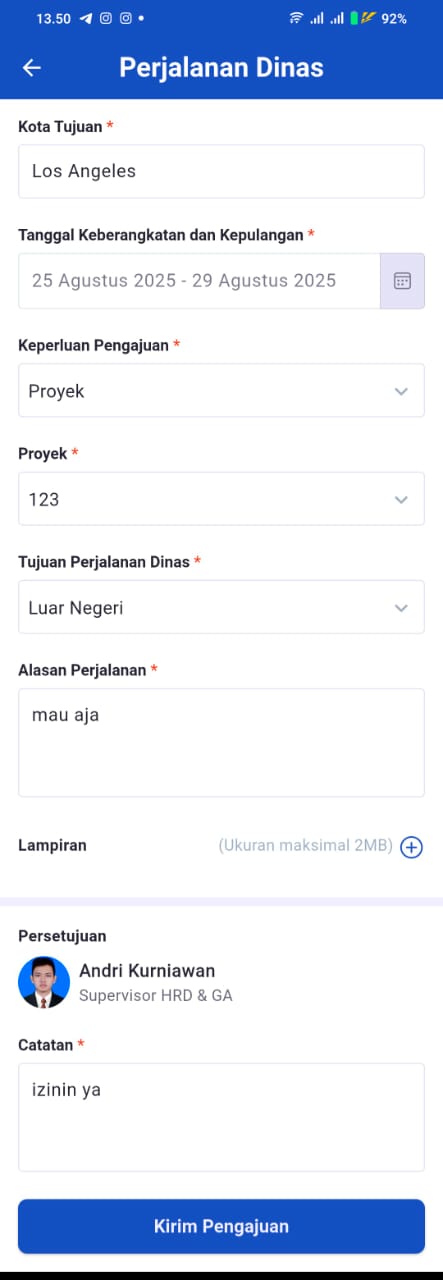443x1280 pixels.
Task: Edit the Catatan notes text area
Action: coord(221,1117)
